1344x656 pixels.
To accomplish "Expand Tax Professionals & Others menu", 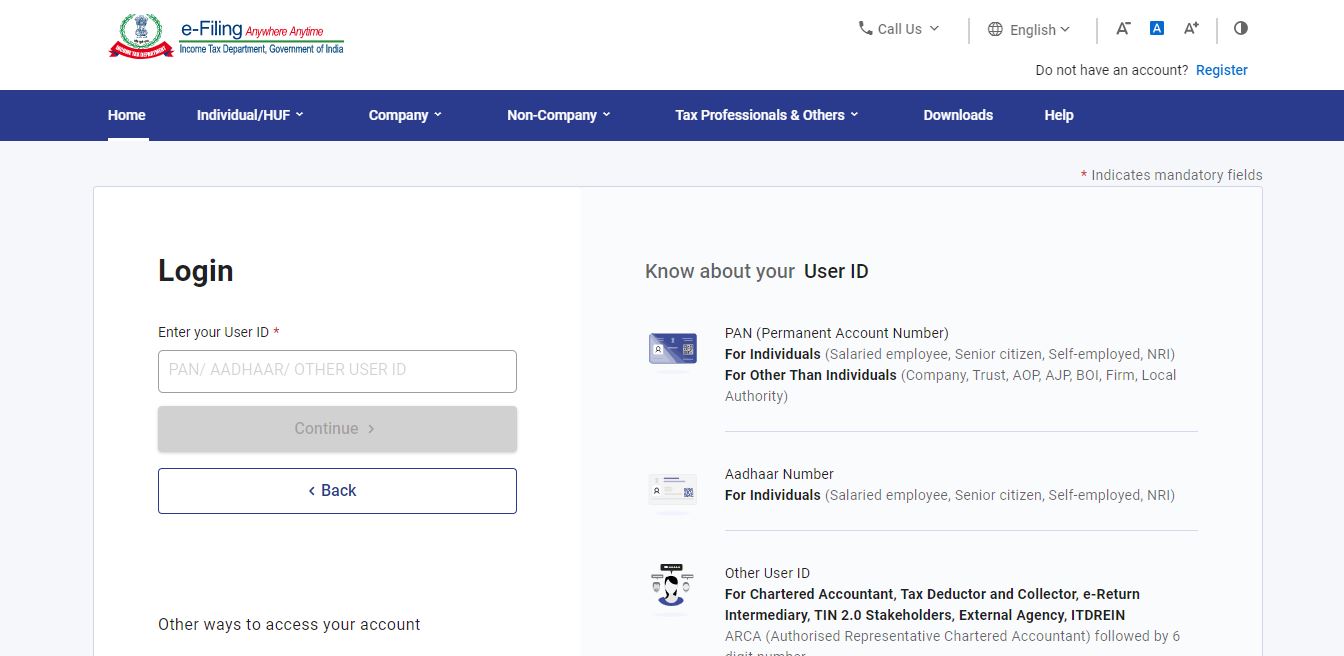I will click(x=766, y=115).
